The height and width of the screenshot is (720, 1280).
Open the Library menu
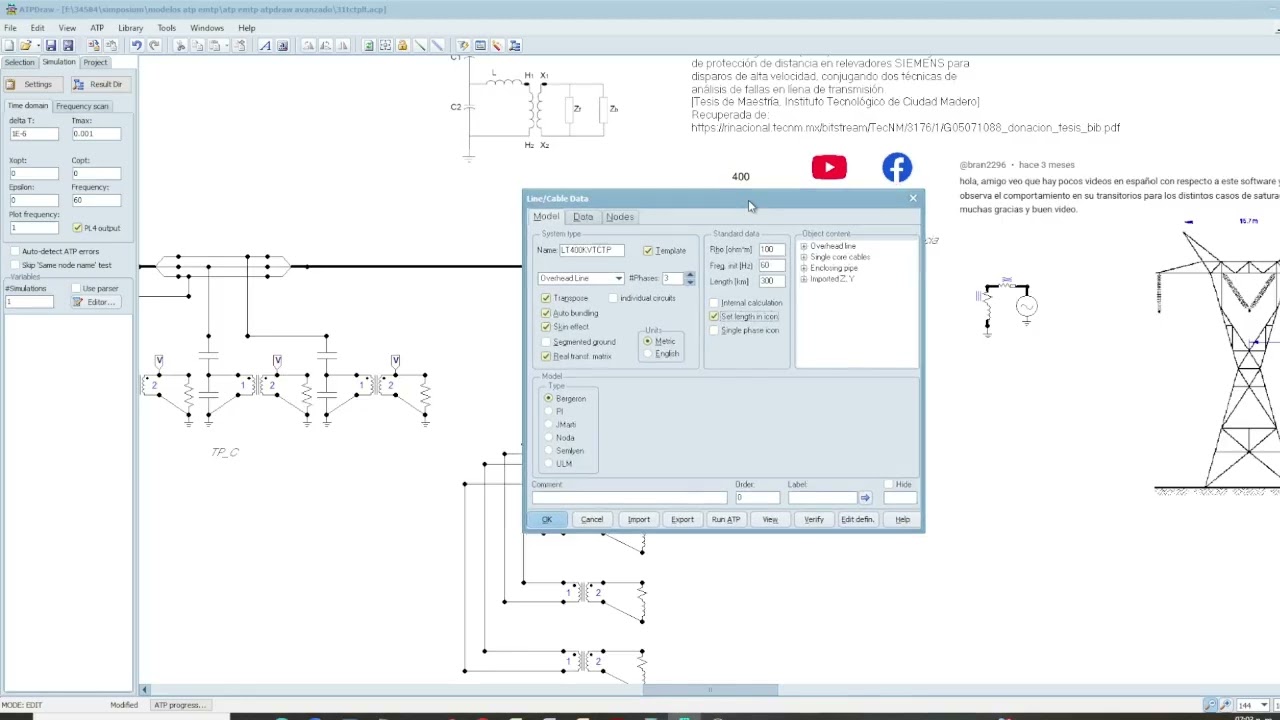pyautogui.click(x=130, y=28)
